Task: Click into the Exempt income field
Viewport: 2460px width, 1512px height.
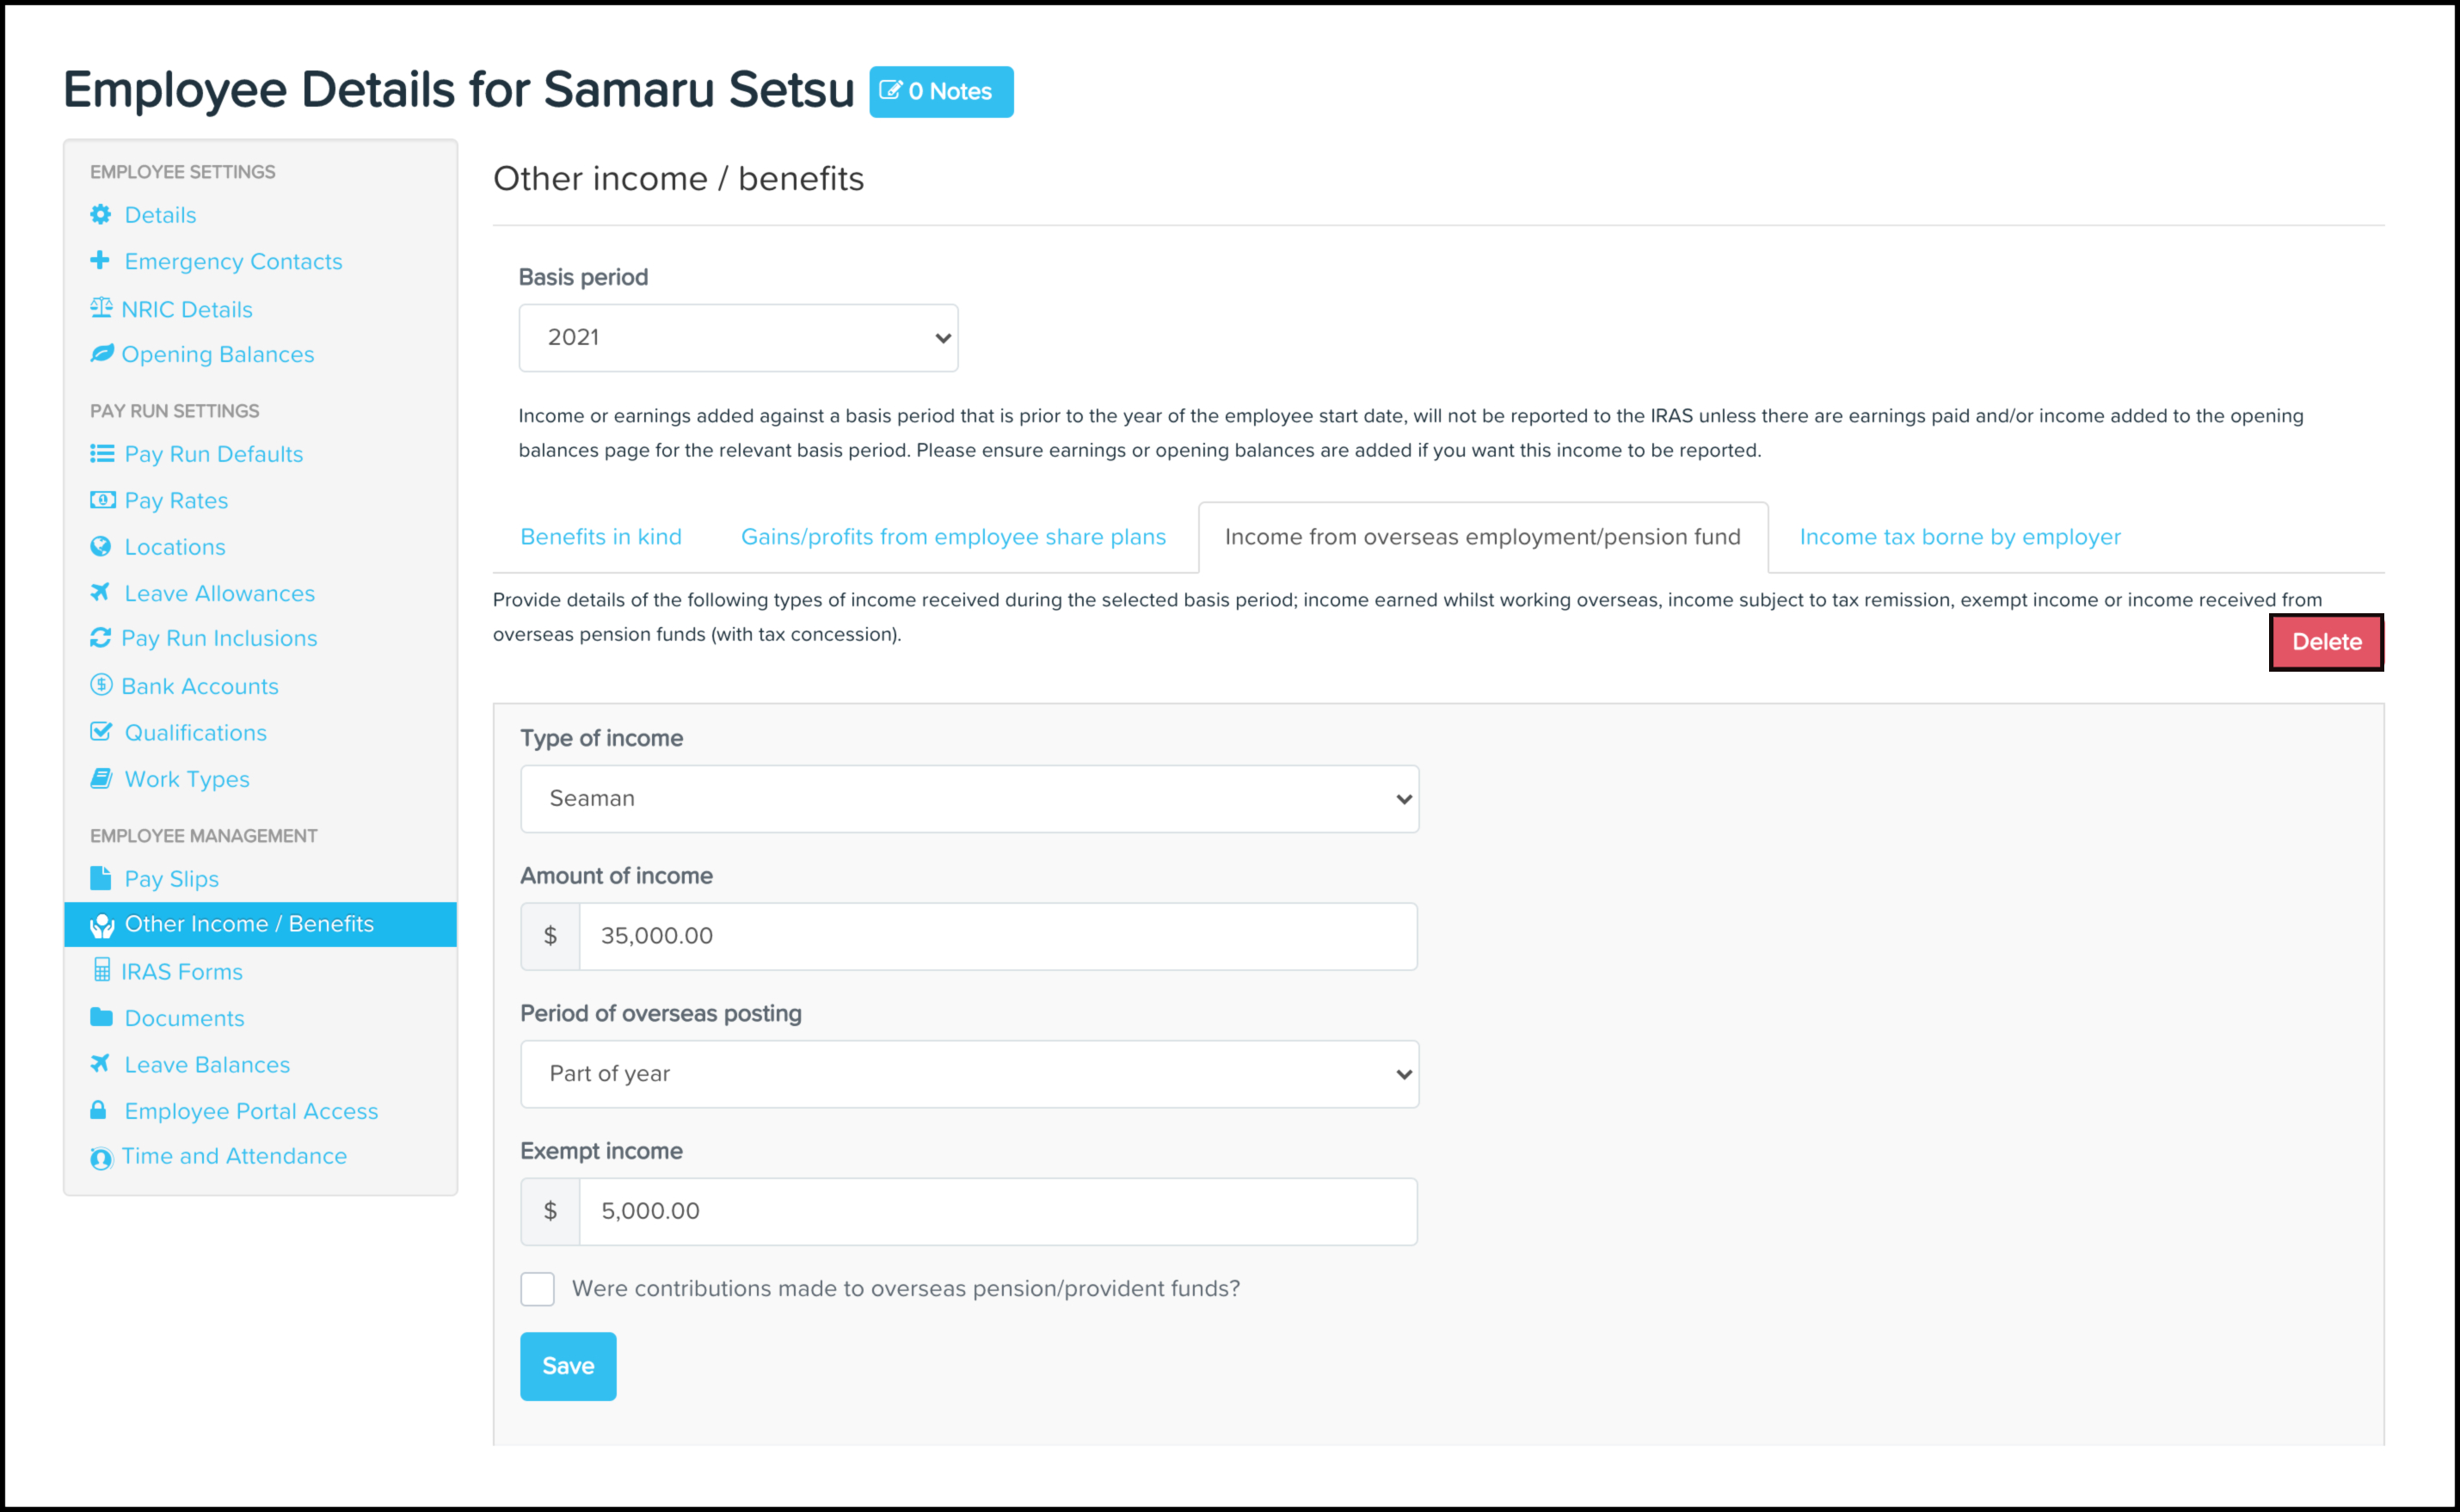Action: pyautogui.click(x=997, y=1211)
